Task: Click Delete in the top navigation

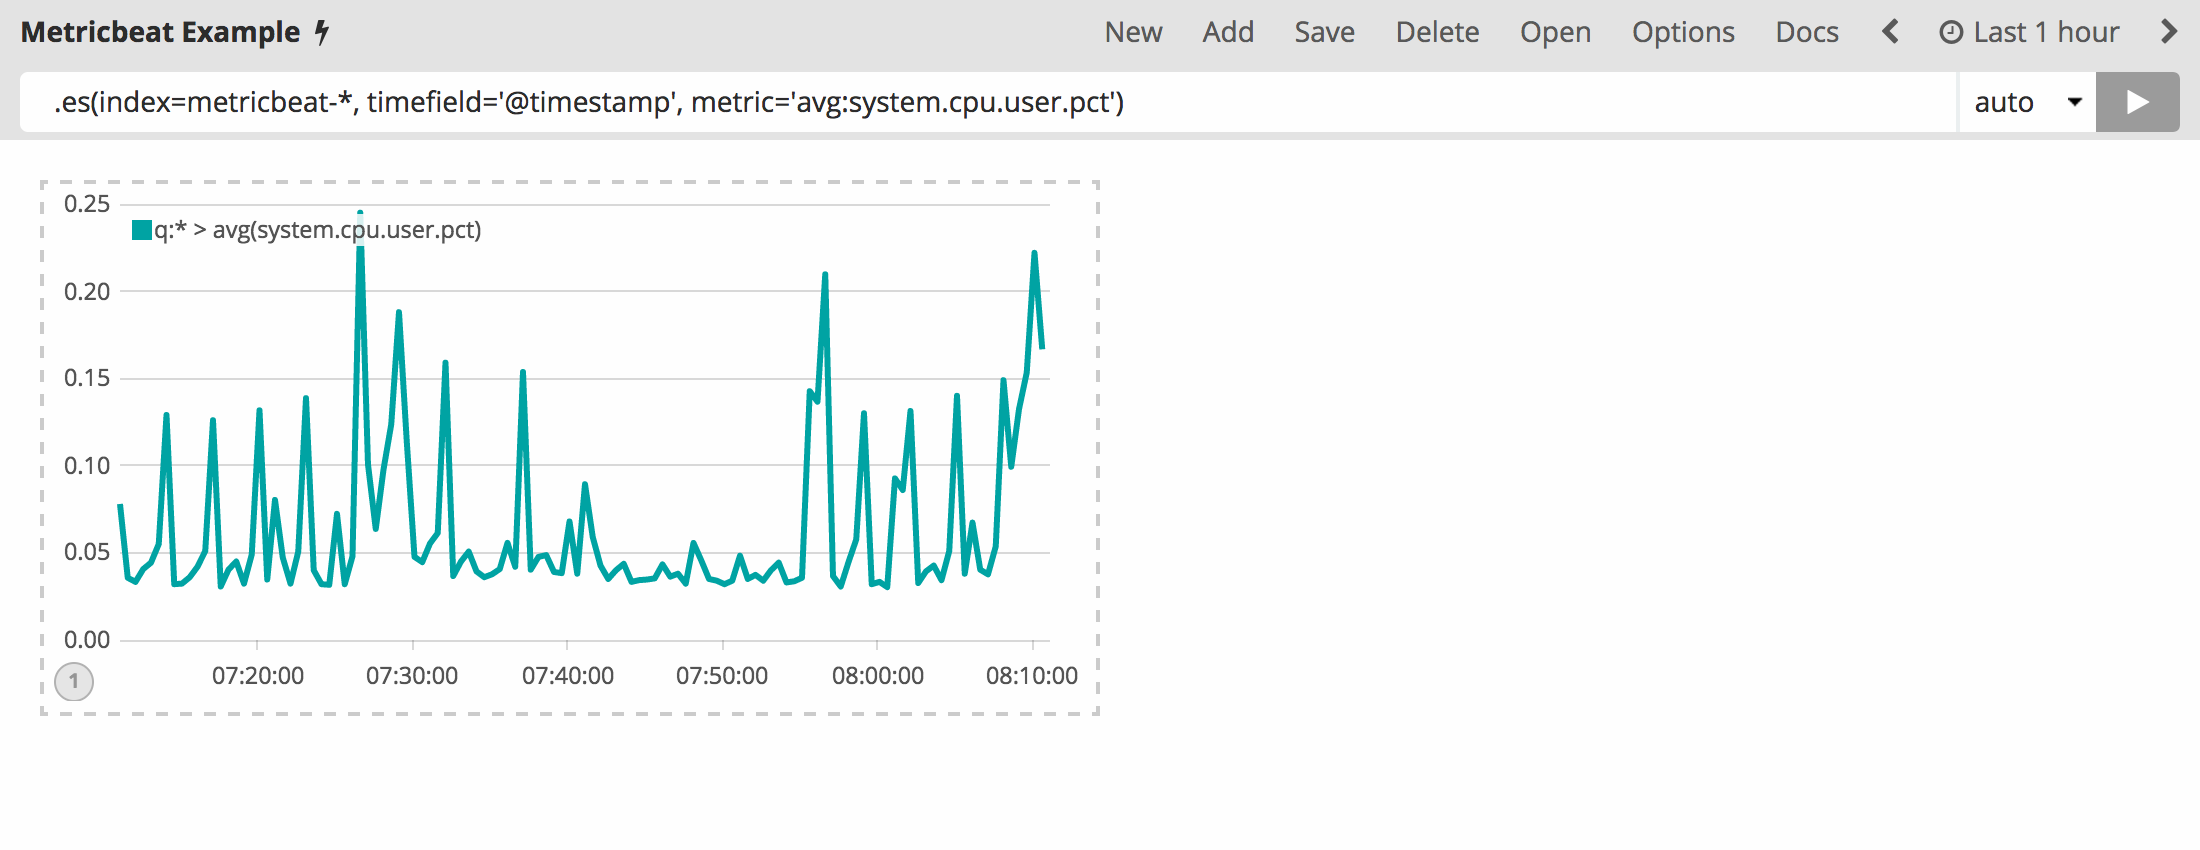Action: 1437,33
